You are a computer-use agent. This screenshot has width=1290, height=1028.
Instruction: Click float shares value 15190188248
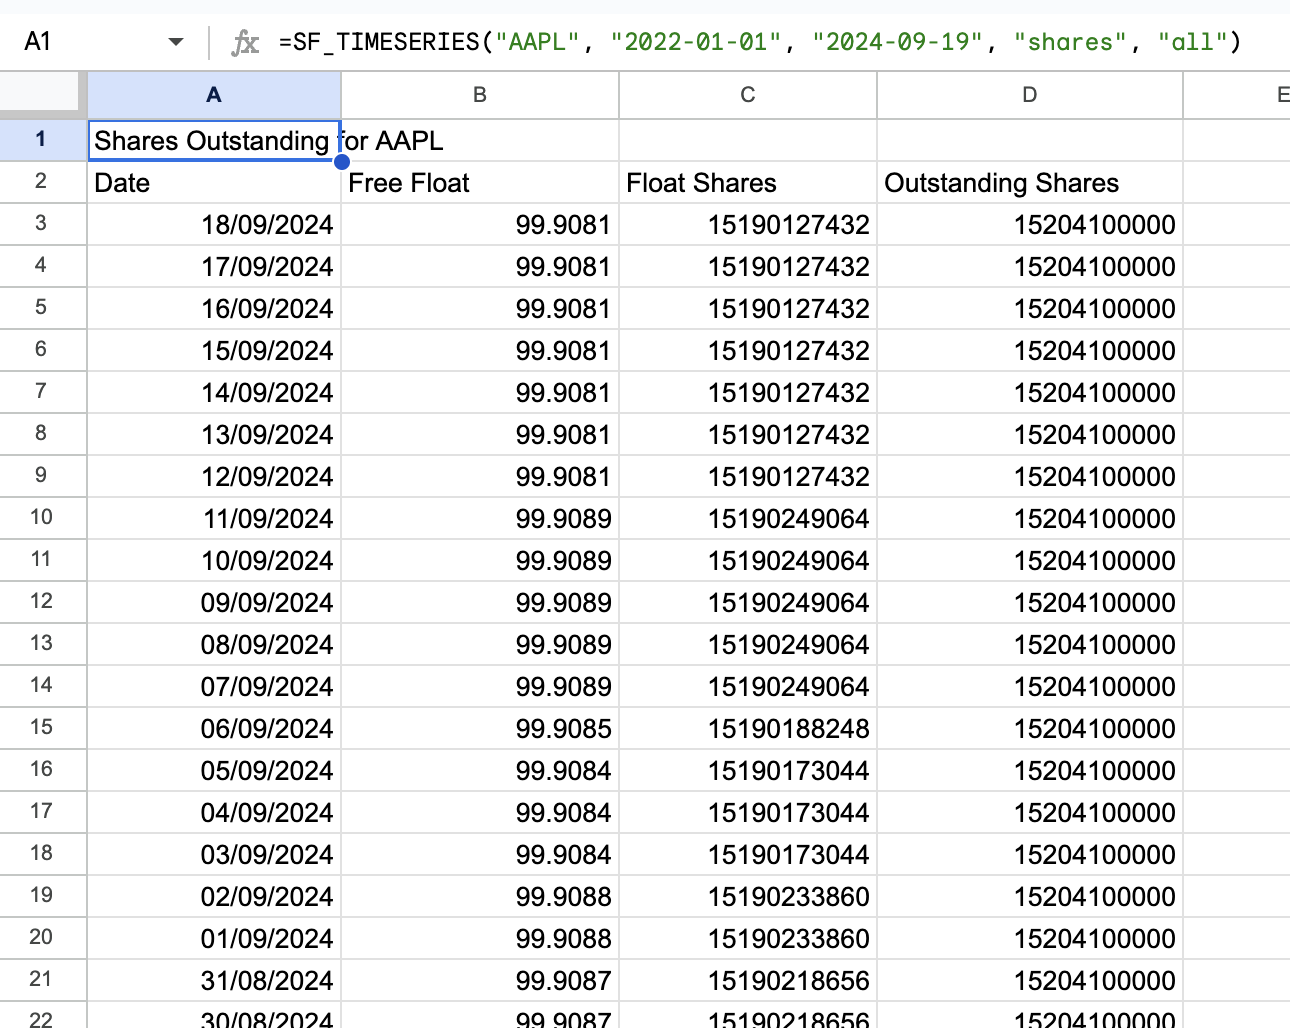748,729
